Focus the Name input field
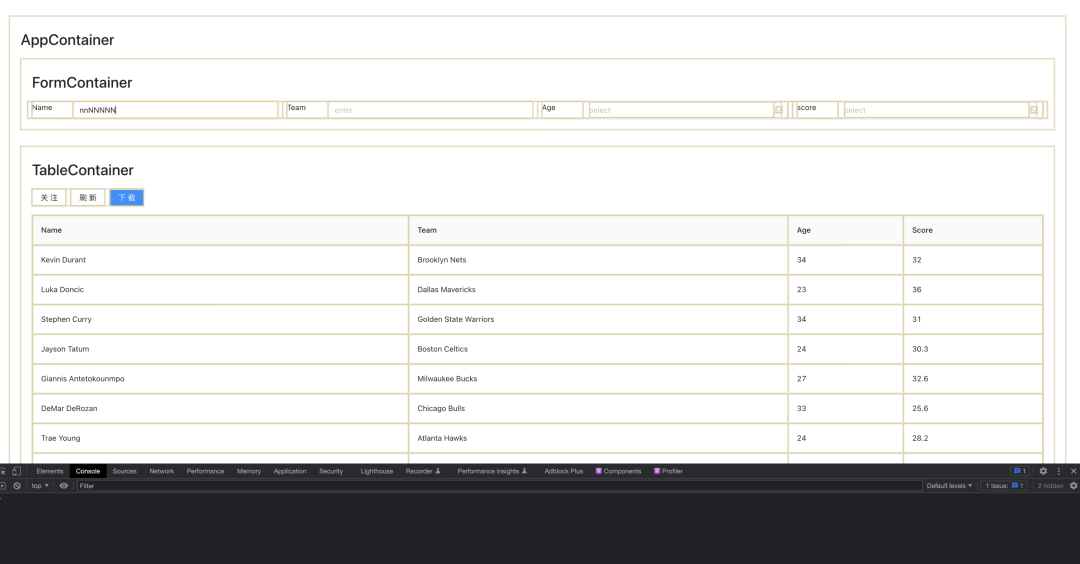Viewport: 1080px width, 564px height. pyautogui.click(x=176, y=109)
